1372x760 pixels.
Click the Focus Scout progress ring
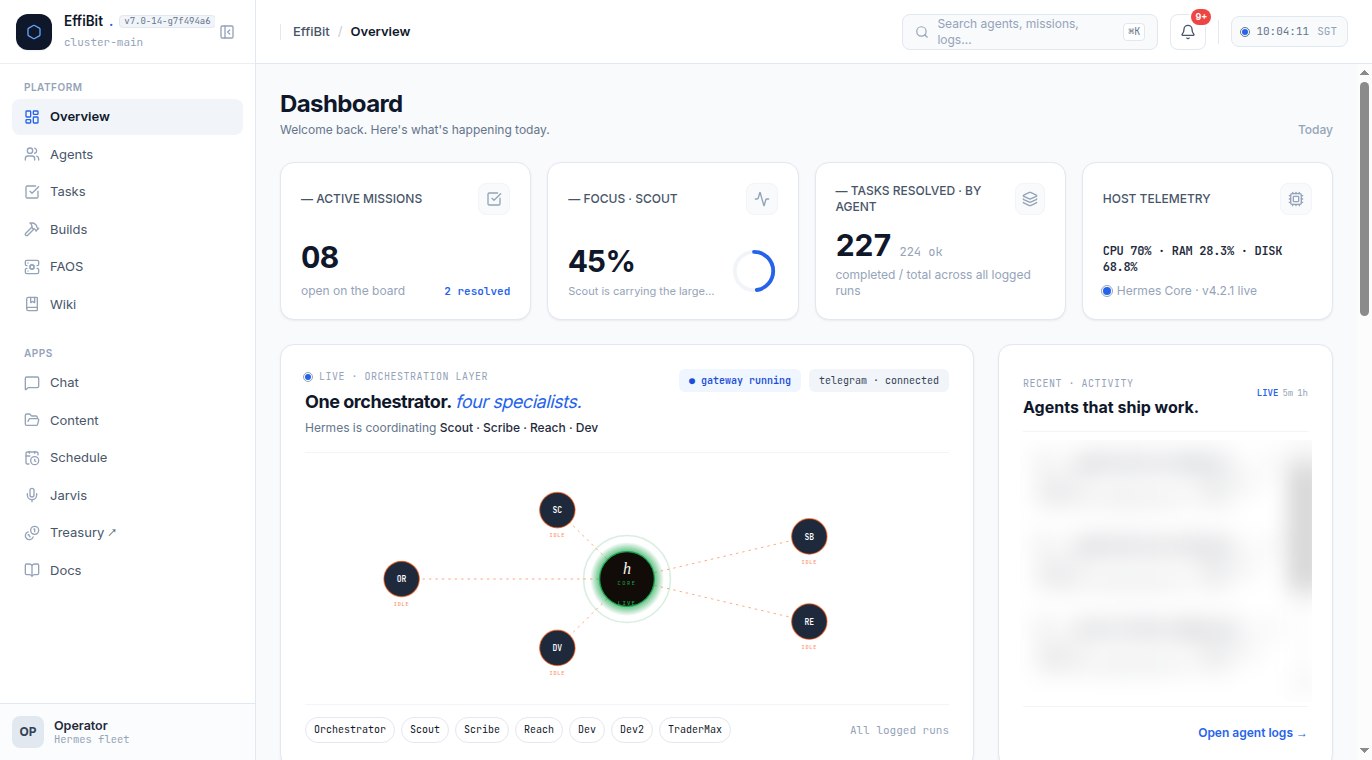[754, 271]
